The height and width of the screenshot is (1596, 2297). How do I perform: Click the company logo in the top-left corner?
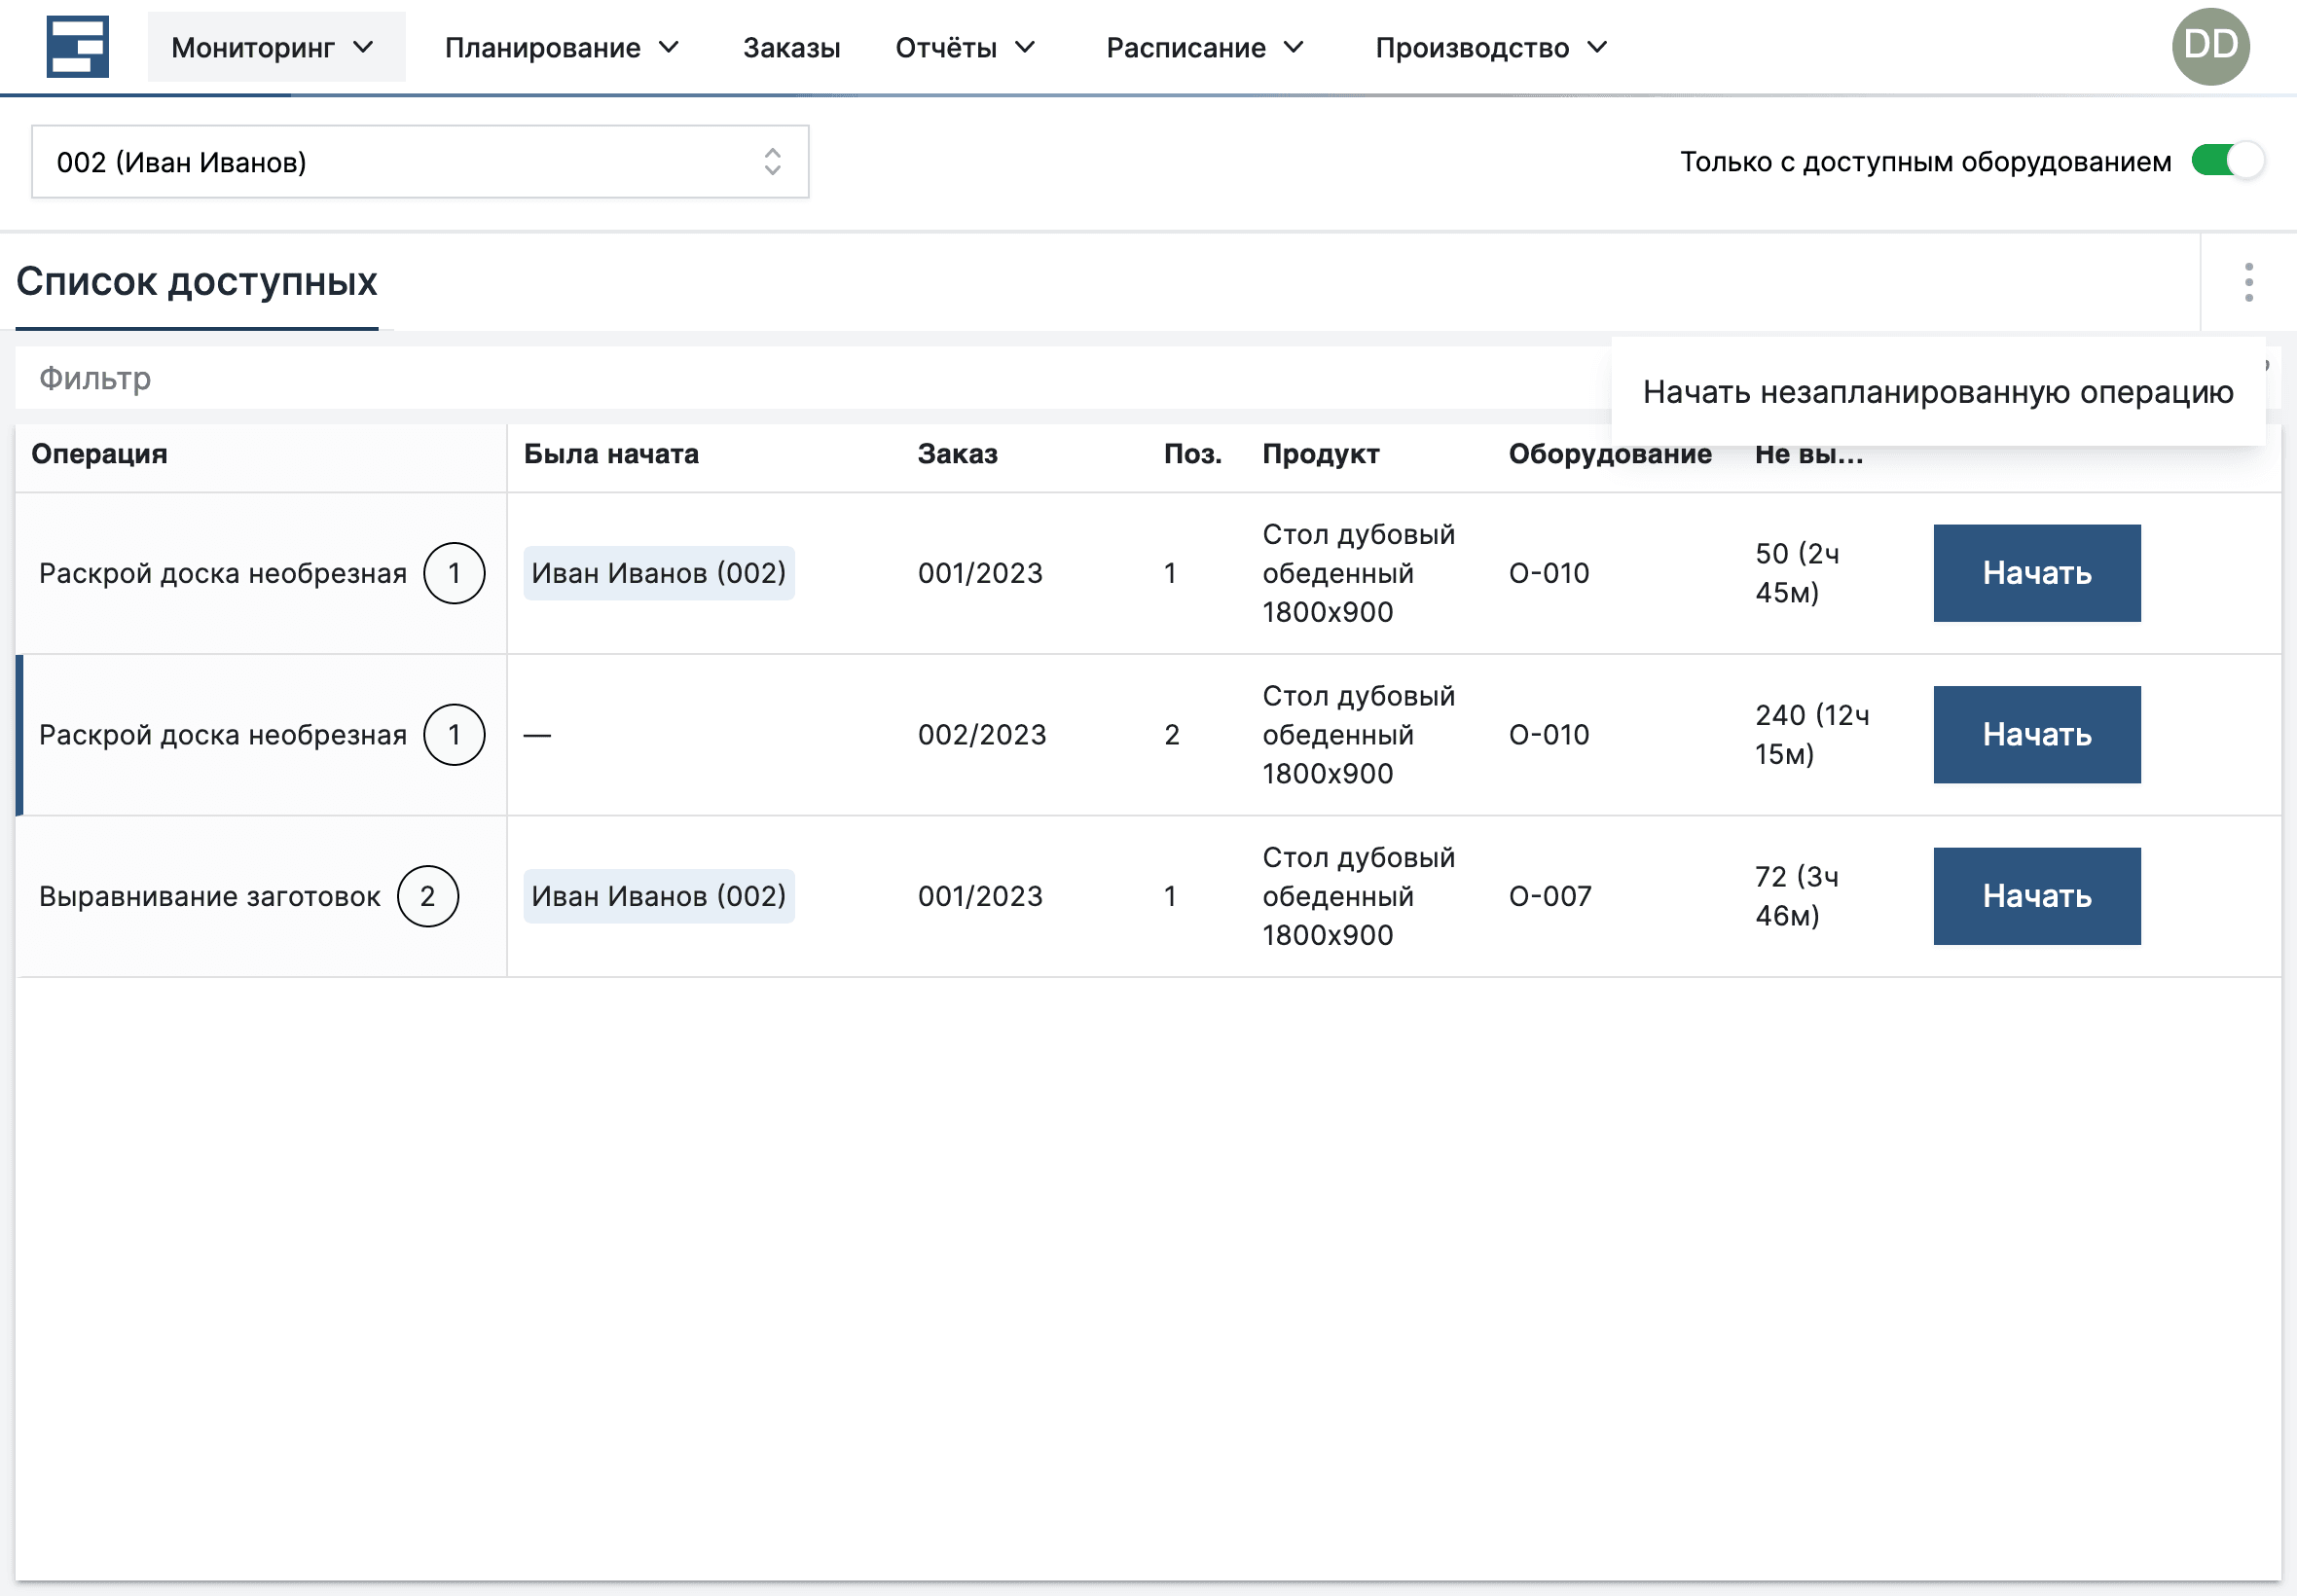coord(78,46)
